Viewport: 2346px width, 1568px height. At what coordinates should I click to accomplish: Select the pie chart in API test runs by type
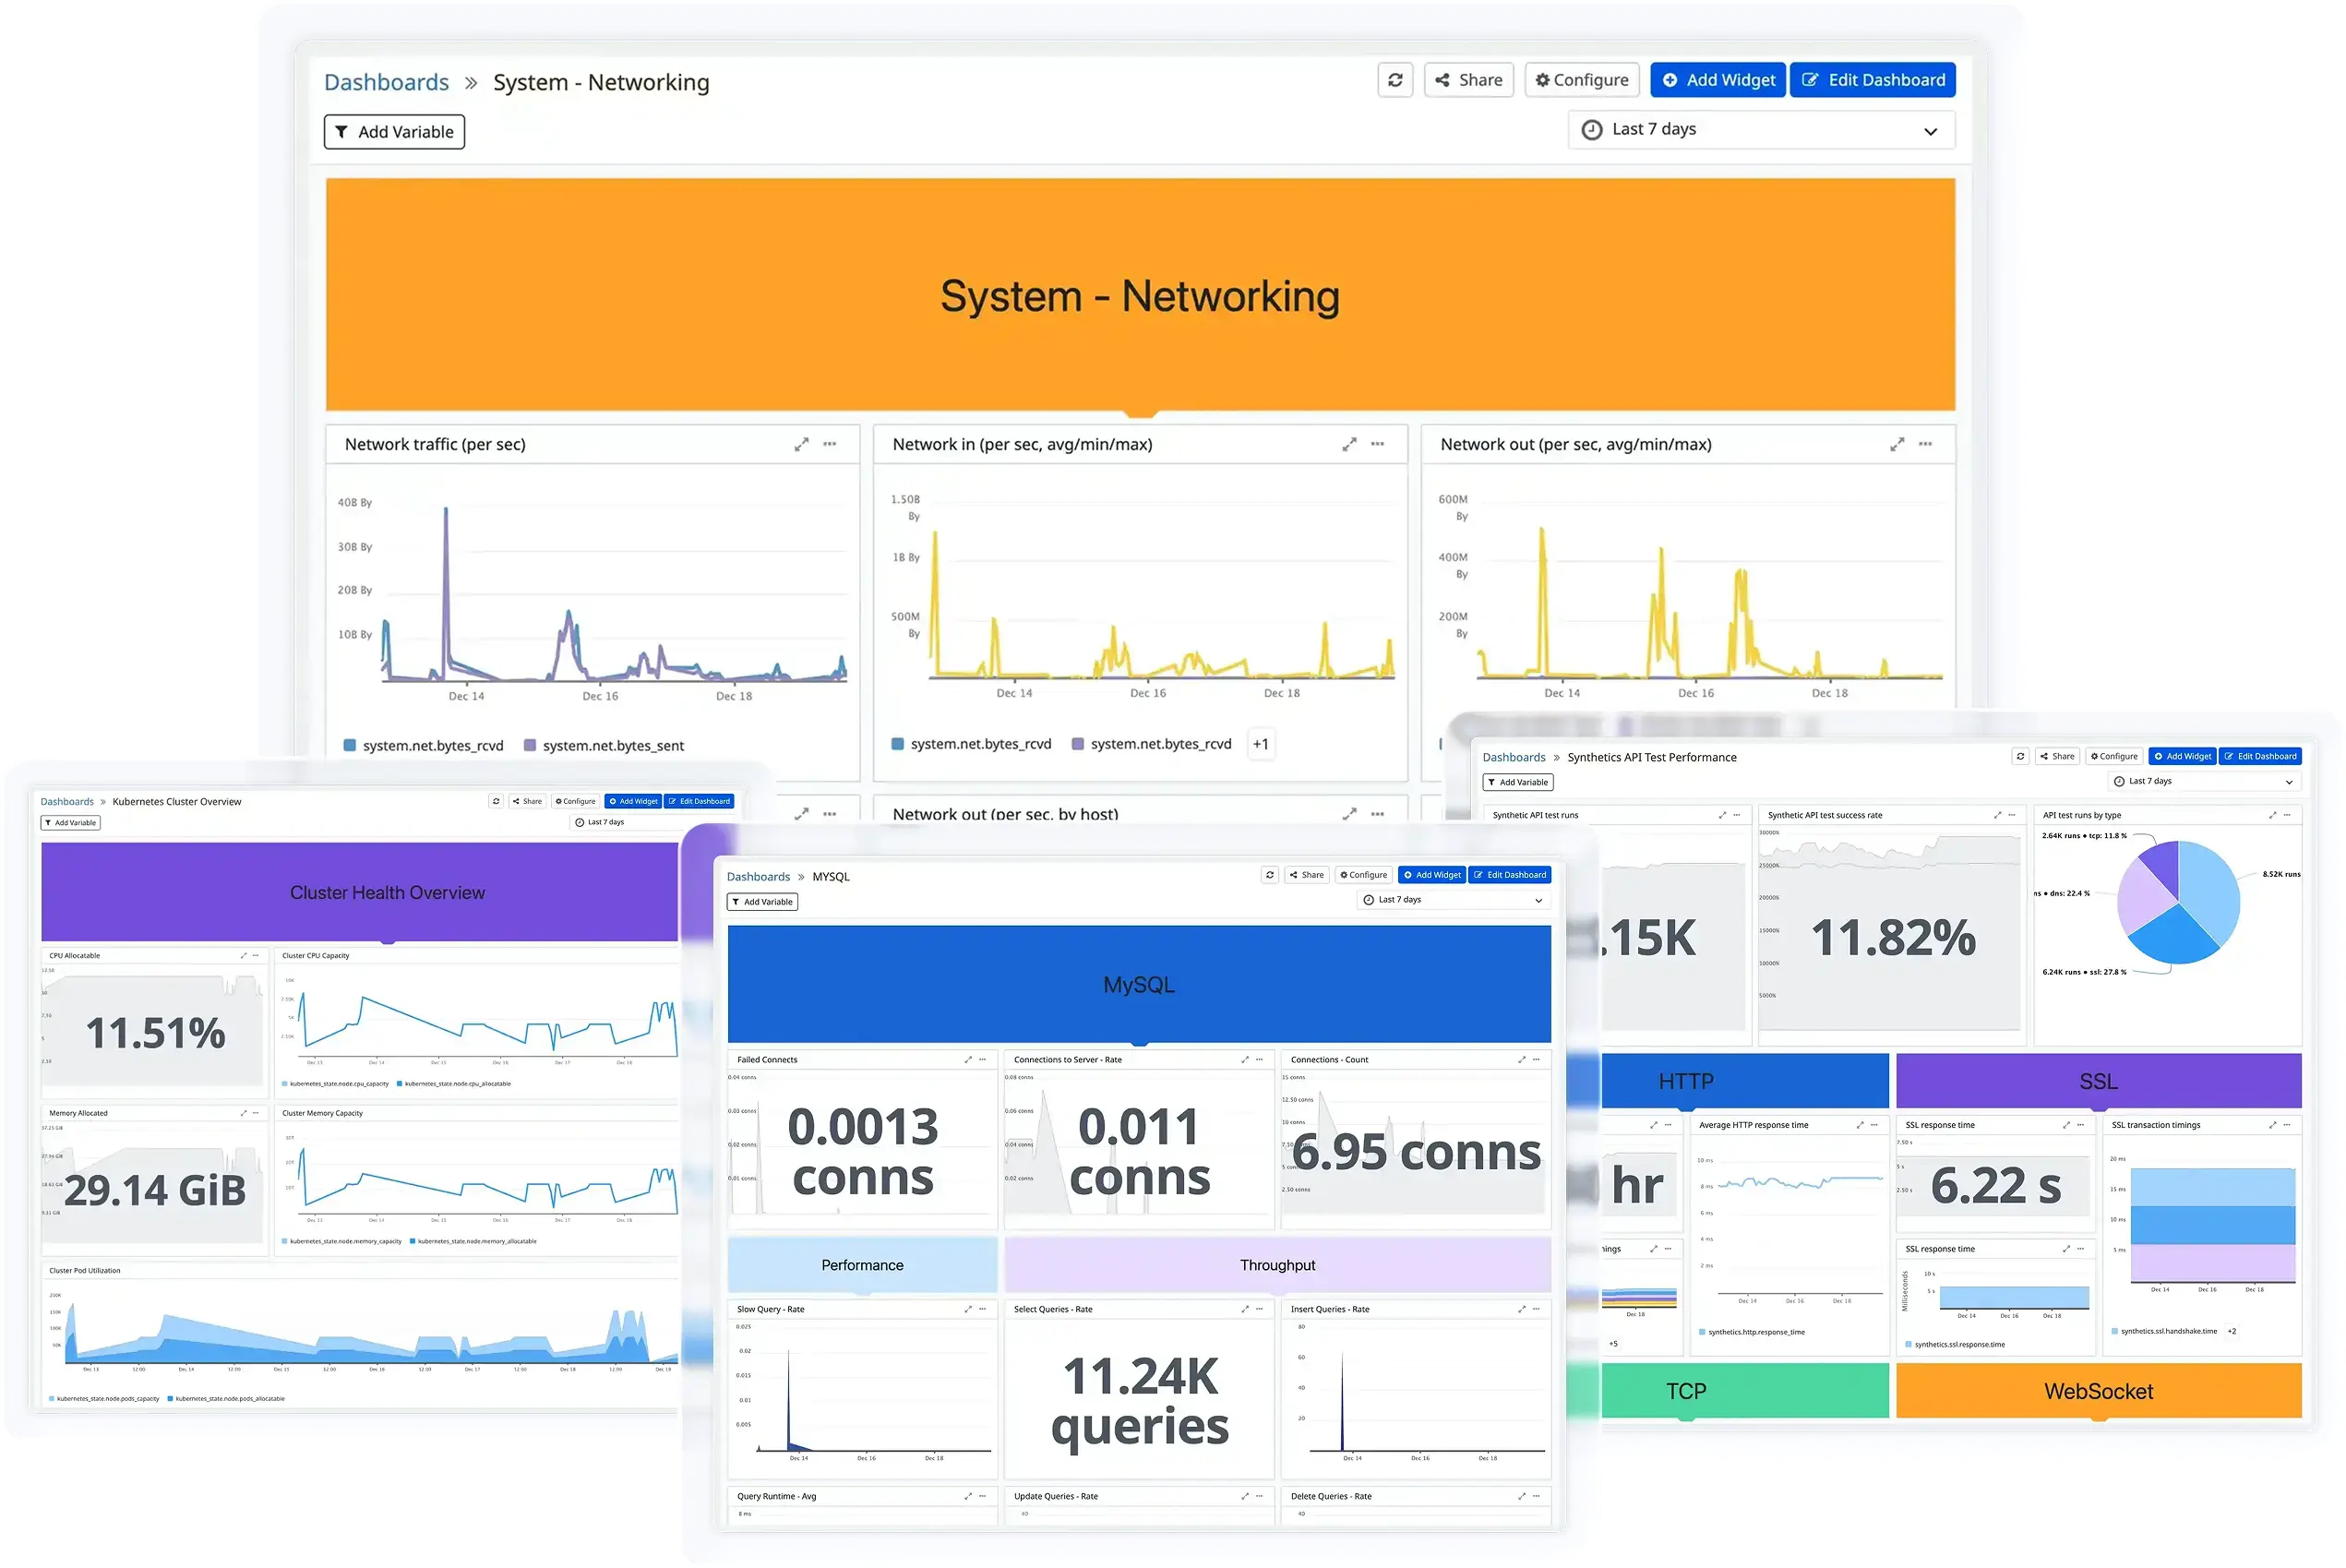(x=2178, y=903)
